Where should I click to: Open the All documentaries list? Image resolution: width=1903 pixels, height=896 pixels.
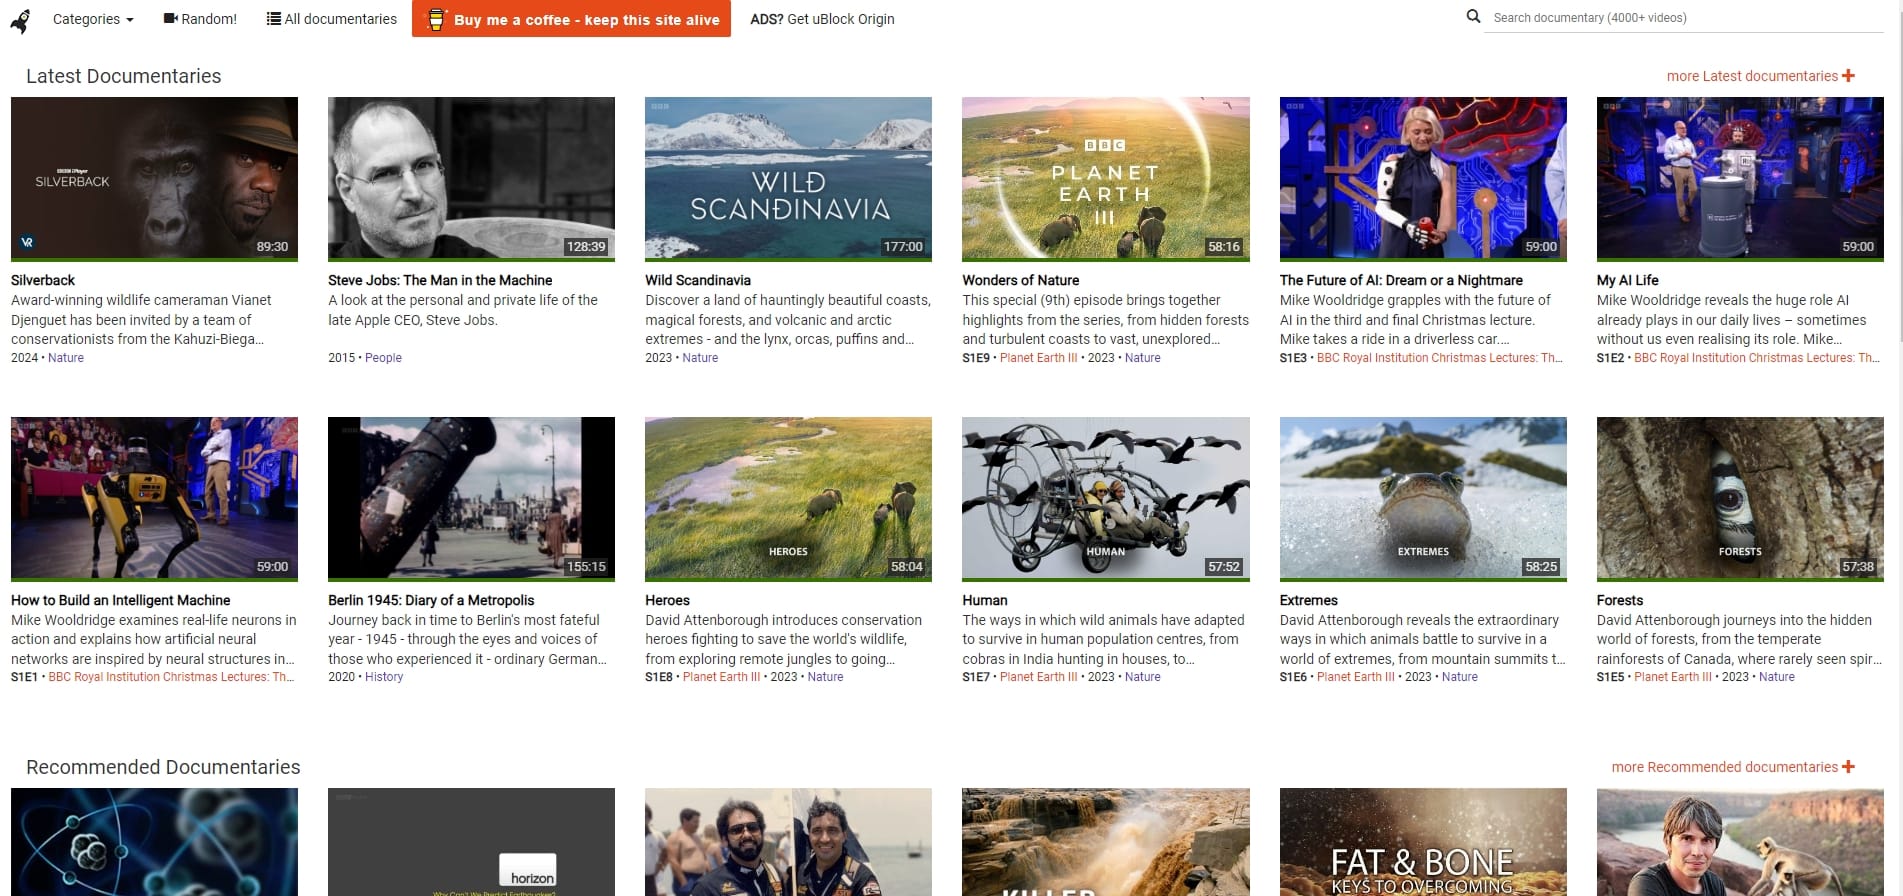[x=331, y=19]
